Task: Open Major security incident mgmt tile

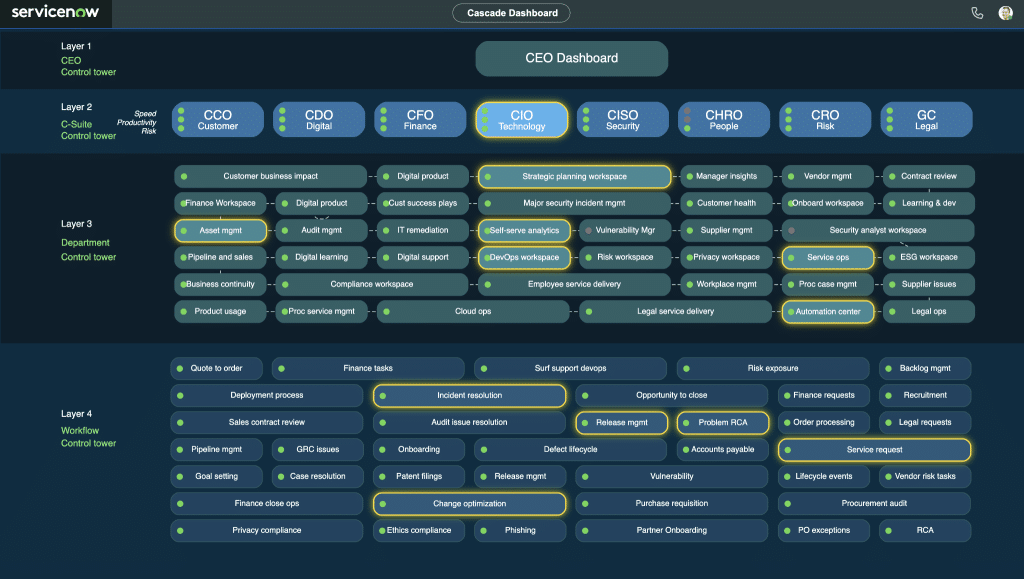Action: pos(574,203)
